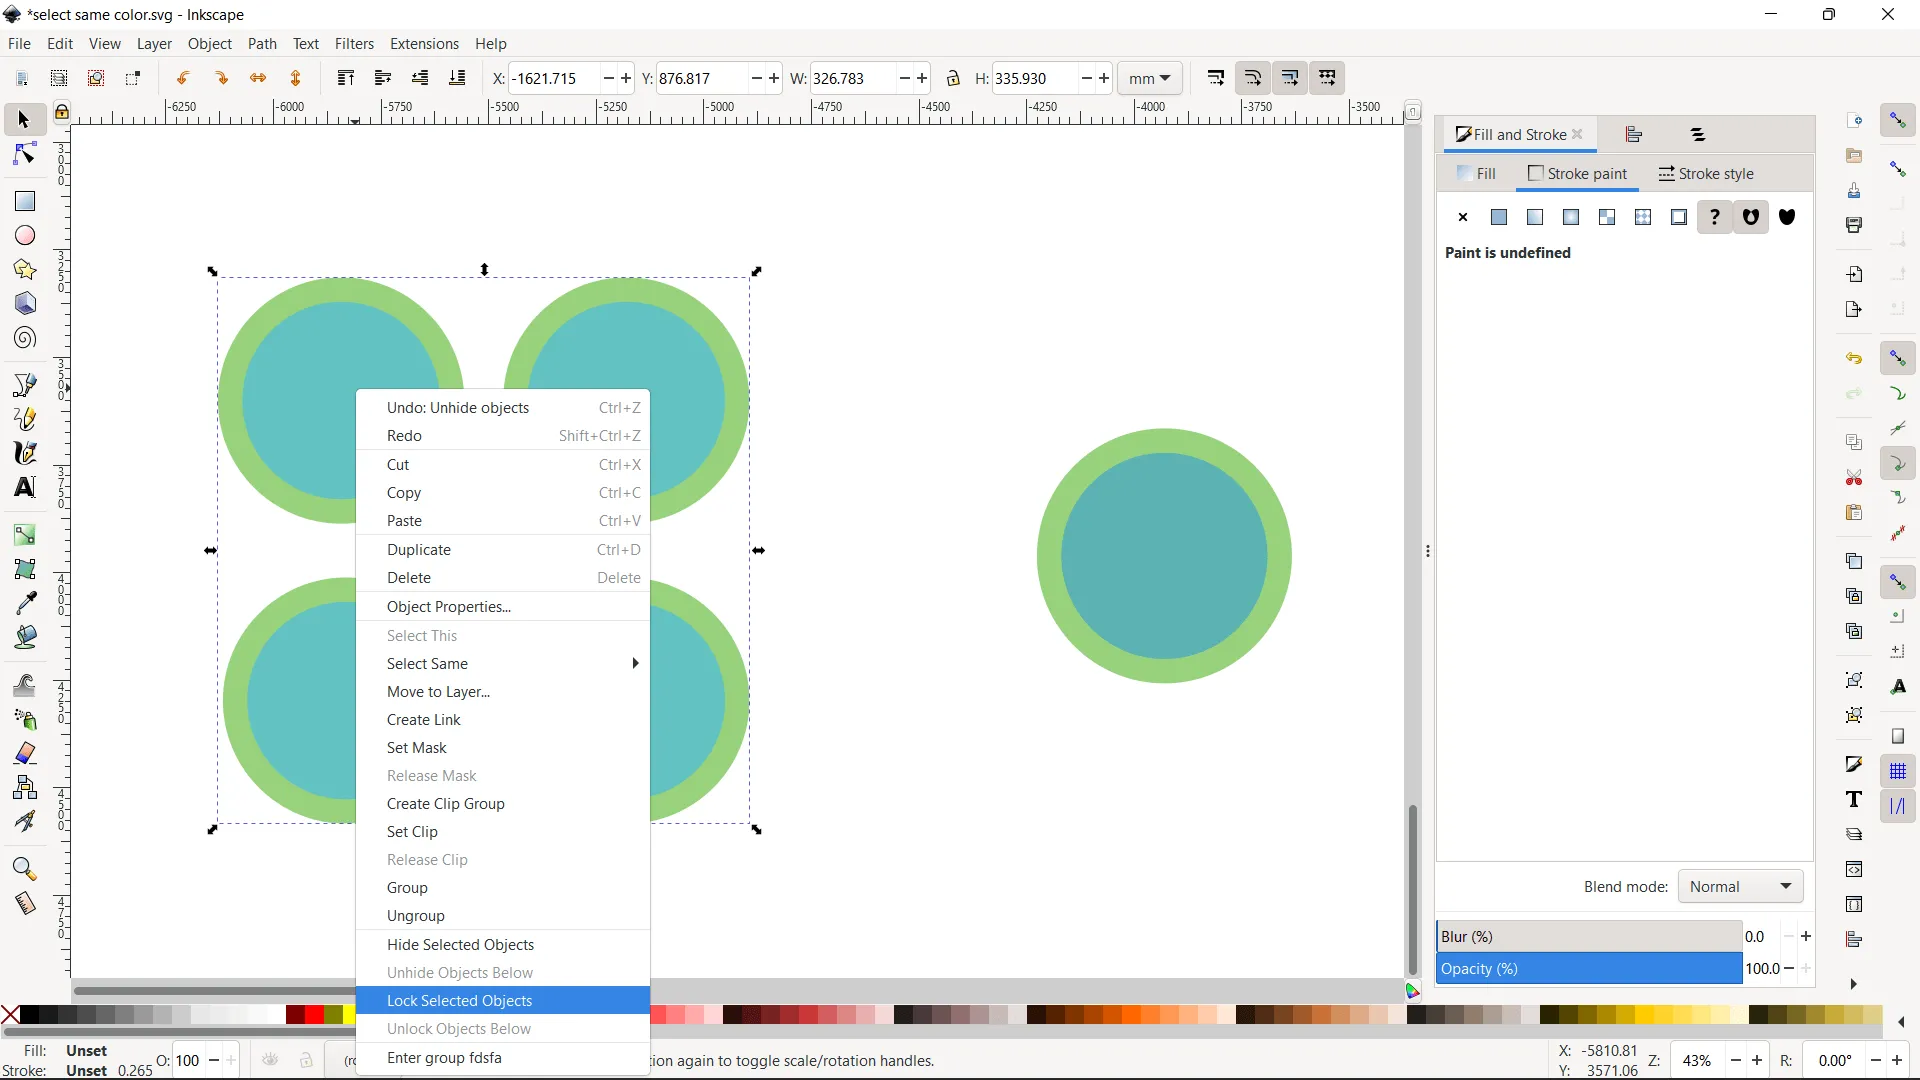Toggle current layer visibility in status bar
The height and width of the screenshot is (1080, 1920).
[x=269, y=1060]
